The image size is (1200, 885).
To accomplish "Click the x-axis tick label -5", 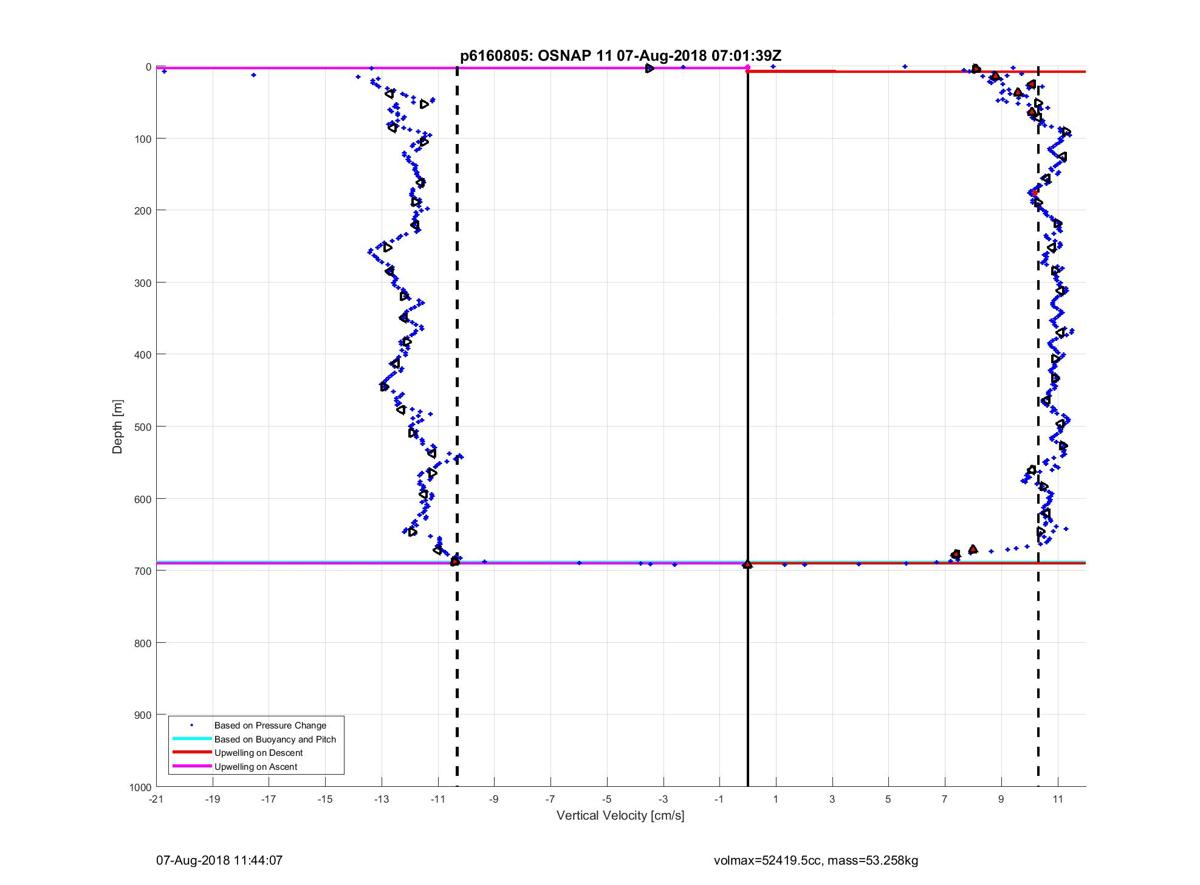I will coord(606,800).
